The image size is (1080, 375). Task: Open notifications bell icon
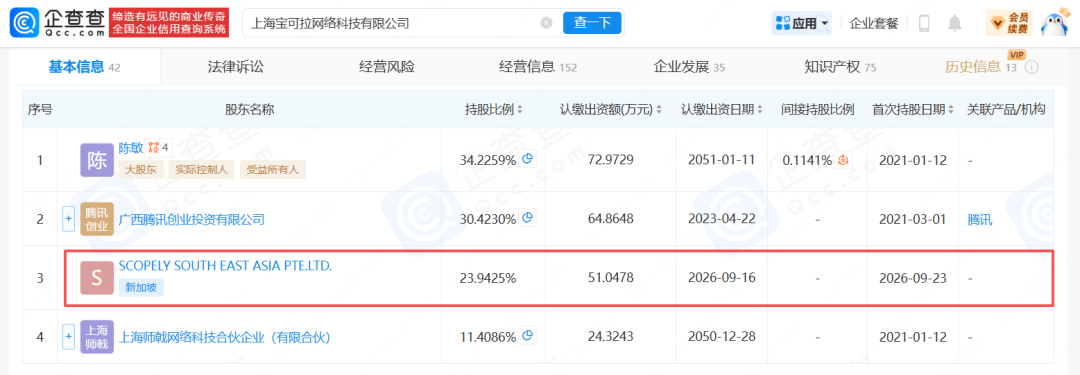coord(954,23)
